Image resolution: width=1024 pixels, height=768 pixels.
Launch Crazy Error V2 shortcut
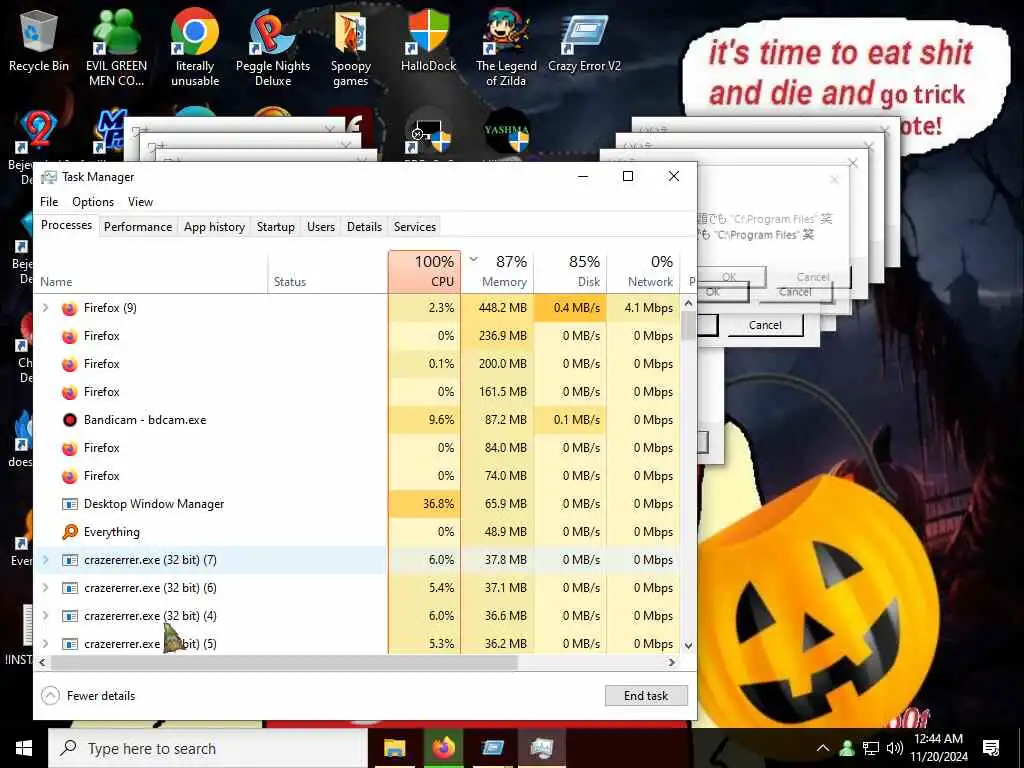click(584, 40)
